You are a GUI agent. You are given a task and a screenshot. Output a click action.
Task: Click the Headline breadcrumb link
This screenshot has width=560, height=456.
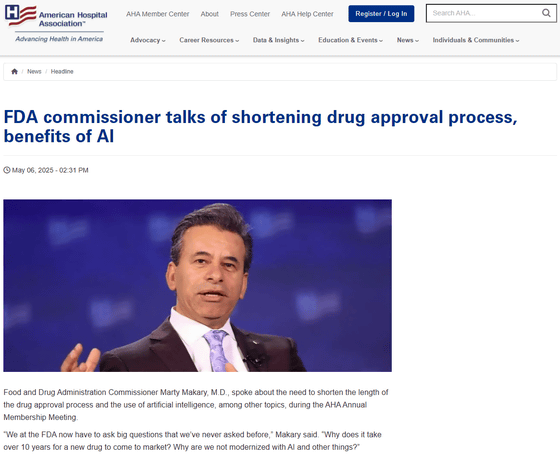click(62, 71)
